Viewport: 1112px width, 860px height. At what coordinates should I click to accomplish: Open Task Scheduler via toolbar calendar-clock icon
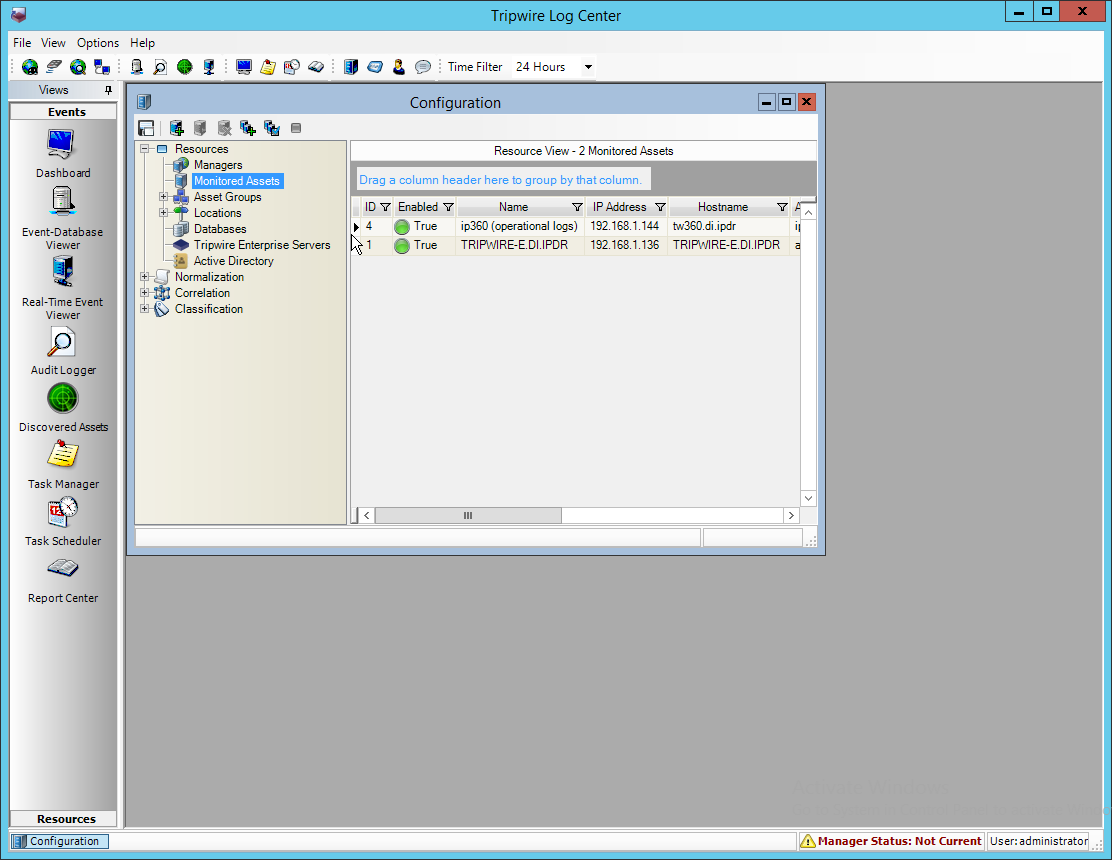[x=291, y=67]
